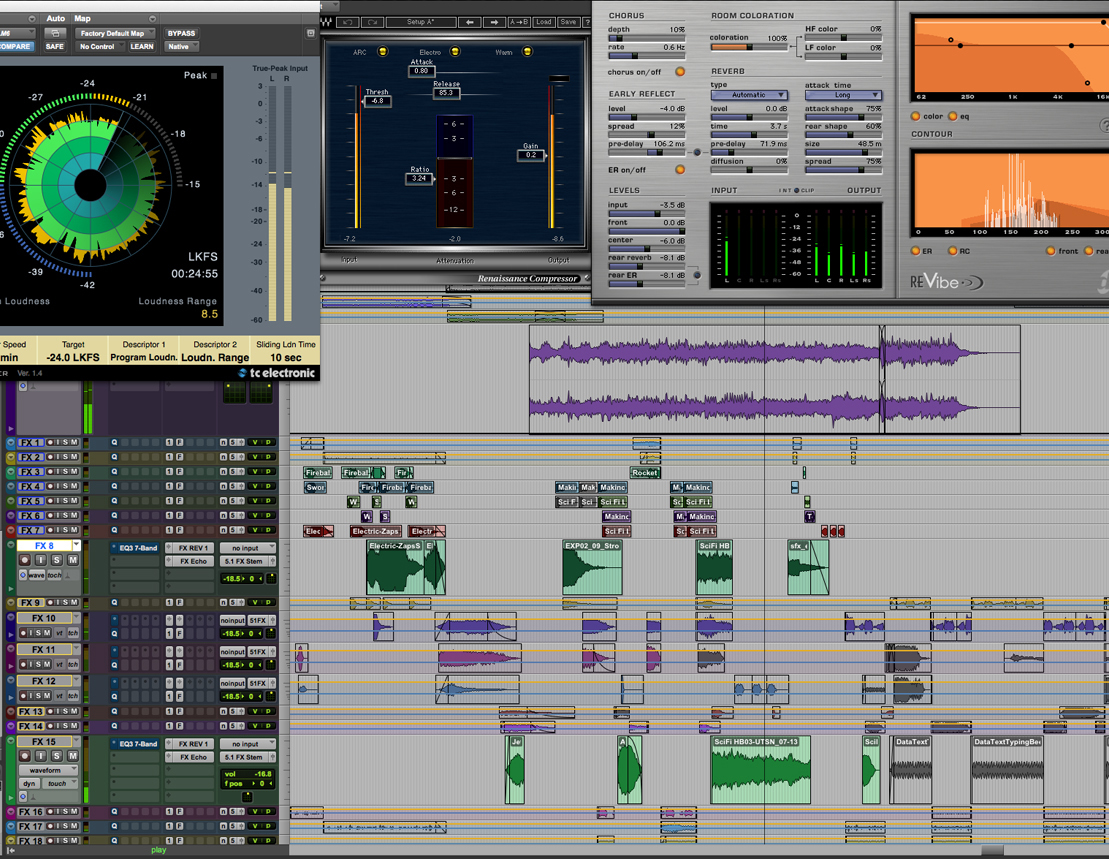Viewport: 1109px width, 859px height.
Task: Open the reverb type dropdown showing Automatic
Action: [x=749, y=95]
